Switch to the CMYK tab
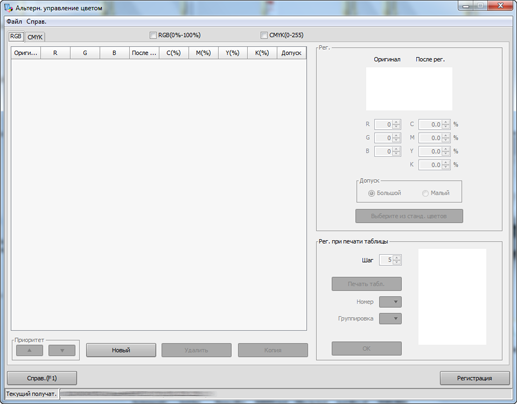Image resolution: width=517 pixels, height=404 pixels. [x=35, y=37]
